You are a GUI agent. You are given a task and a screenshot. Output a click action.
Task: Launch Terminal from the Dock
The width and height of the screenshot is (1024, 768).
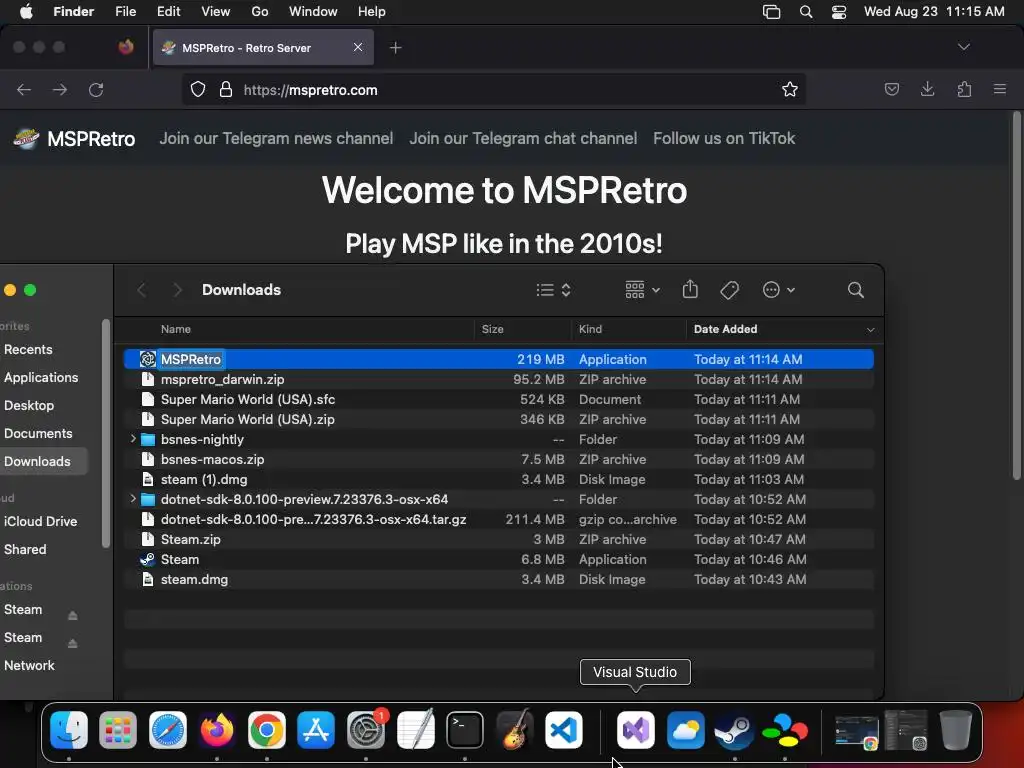point(465,729)
